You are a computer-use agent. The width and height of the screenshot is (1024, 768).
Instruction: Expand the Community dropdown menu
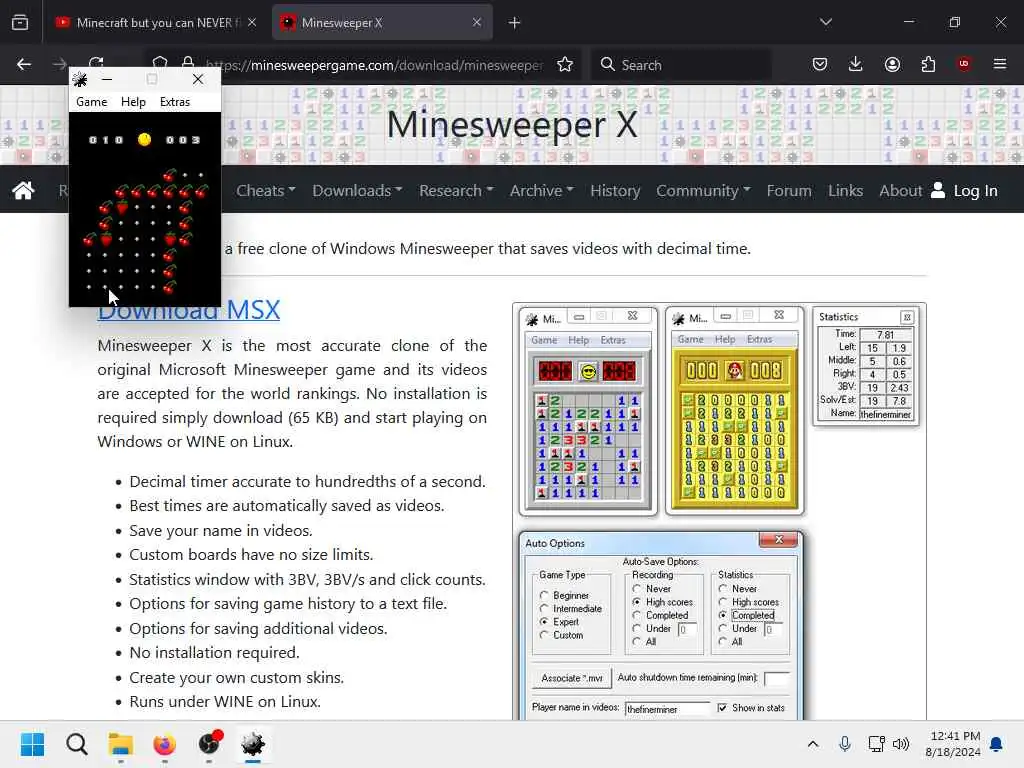[x=703, y=190]
